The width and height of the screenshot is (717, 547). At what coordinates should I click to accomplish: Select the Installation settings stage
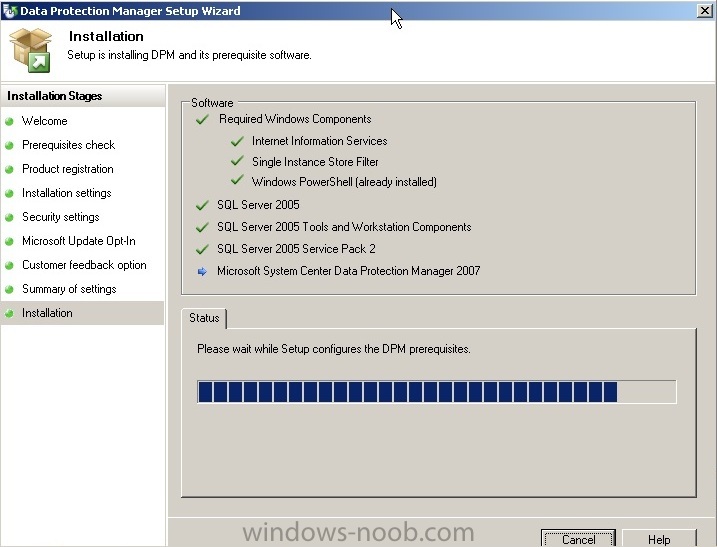click(67, 193)
